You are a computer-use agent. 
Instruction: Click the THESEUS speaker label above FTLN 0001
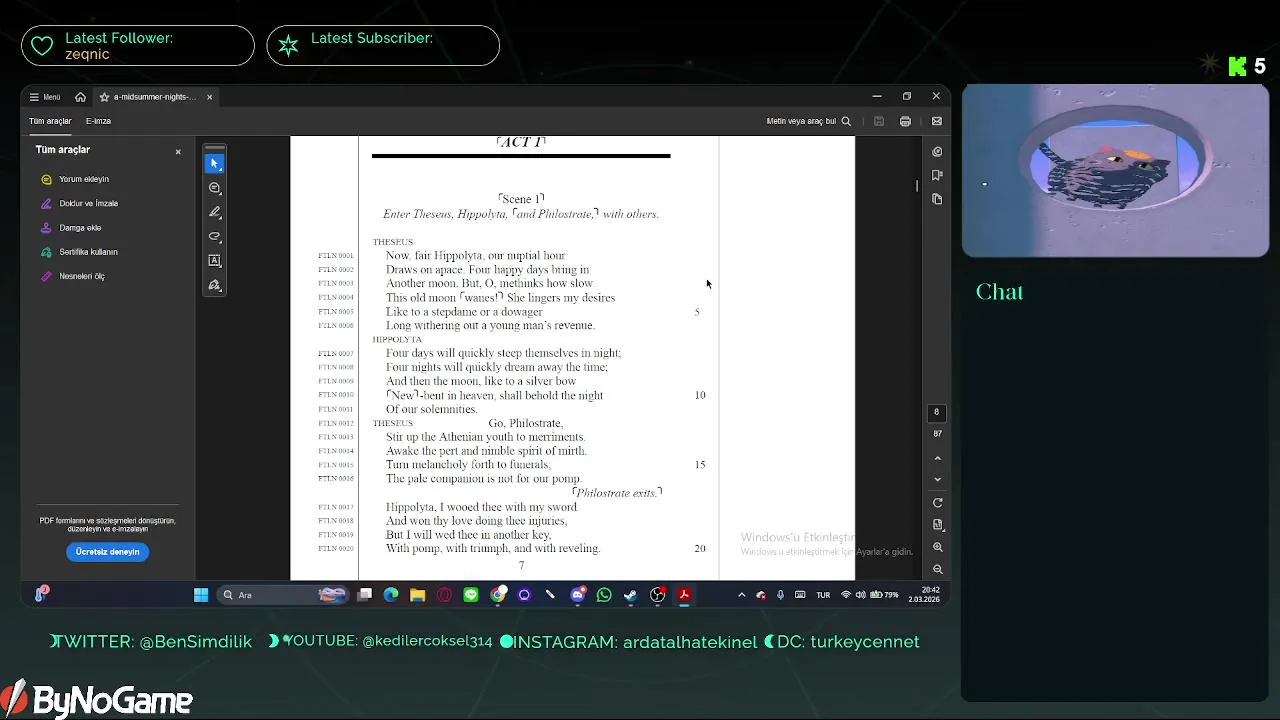(x=393, y=242)
